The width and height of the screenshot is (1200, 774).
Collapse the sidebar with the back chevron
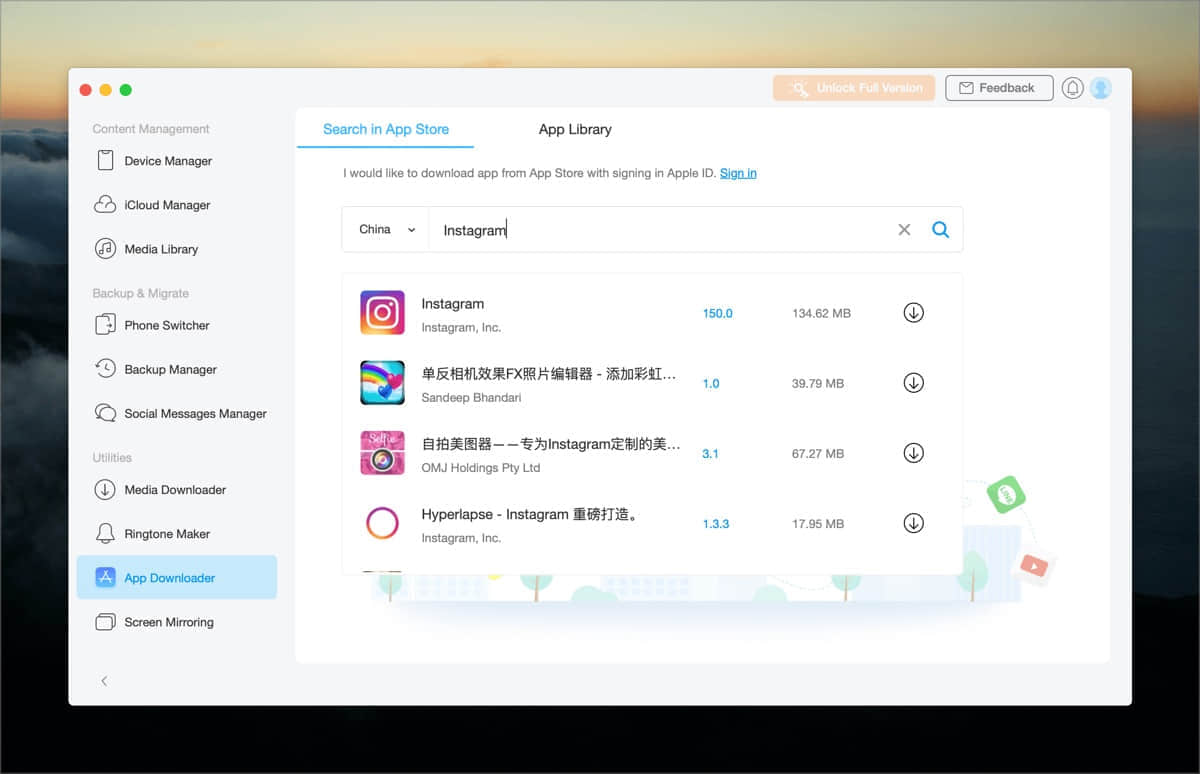click(104, 681)
